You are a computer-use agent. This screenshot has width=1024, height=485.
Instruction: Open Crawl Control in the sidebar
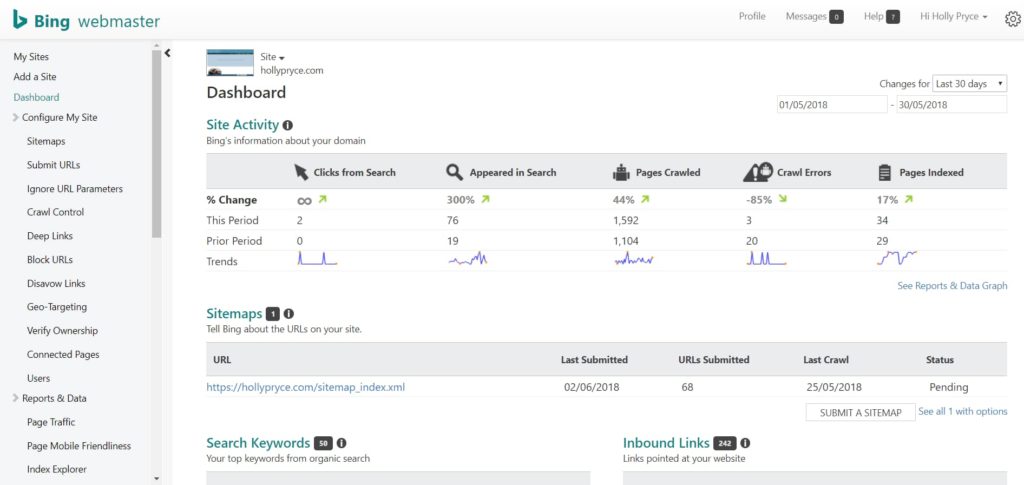point(56,212)
